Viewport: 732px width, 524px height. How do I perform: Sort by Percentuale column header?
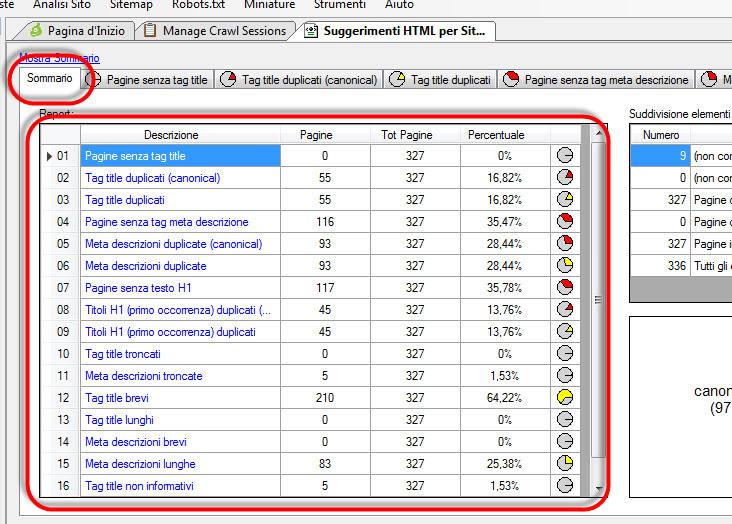click(x=505, y=135)
